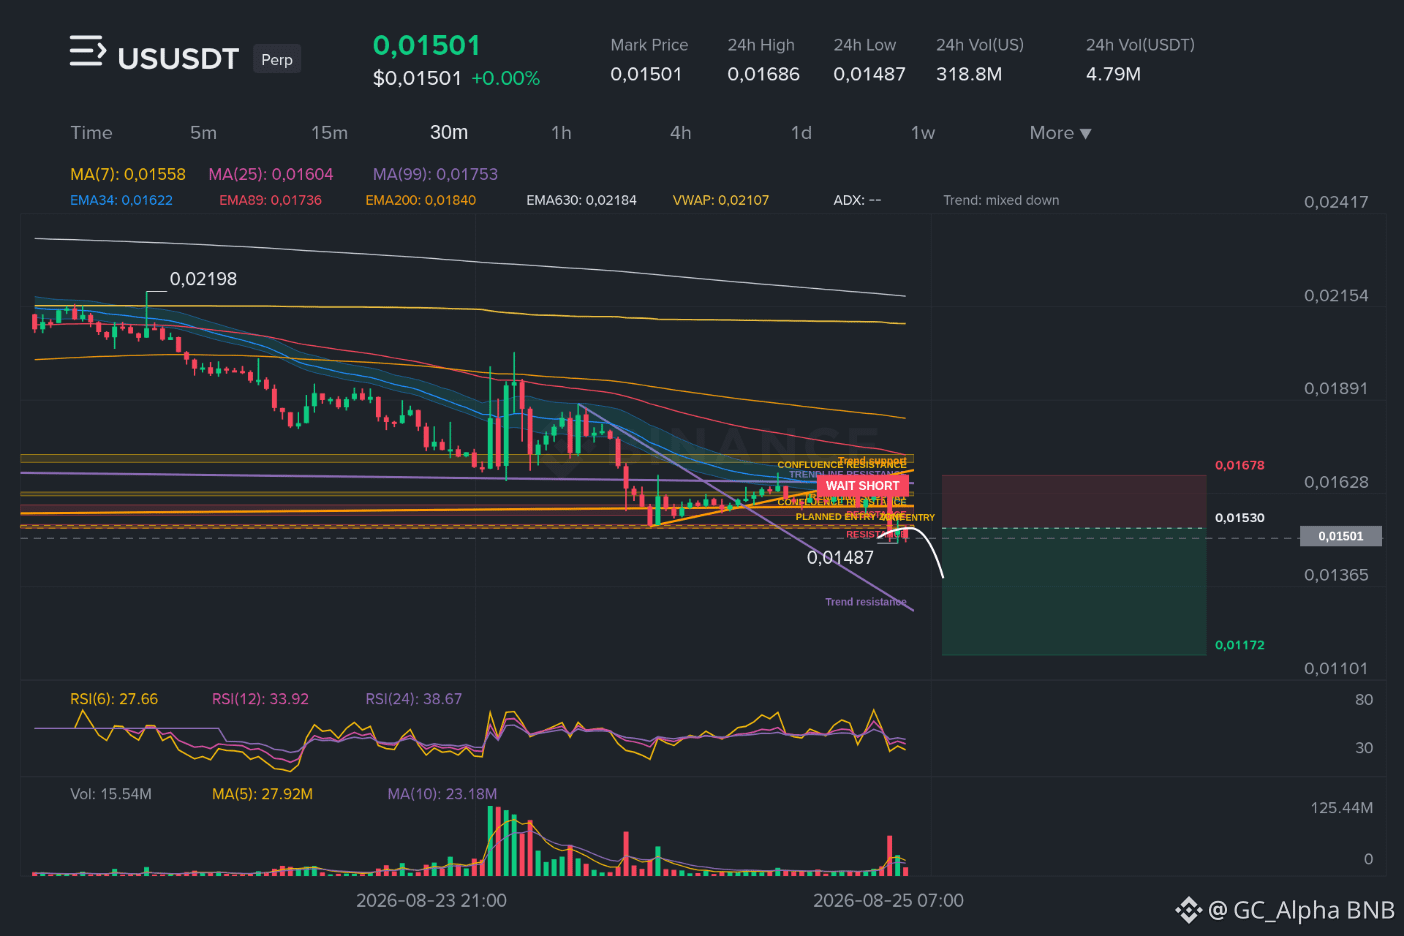Click the 0,01530 entry level label
The height and width of the screenshot is (936, 1404).
[x=1239, y=517]
